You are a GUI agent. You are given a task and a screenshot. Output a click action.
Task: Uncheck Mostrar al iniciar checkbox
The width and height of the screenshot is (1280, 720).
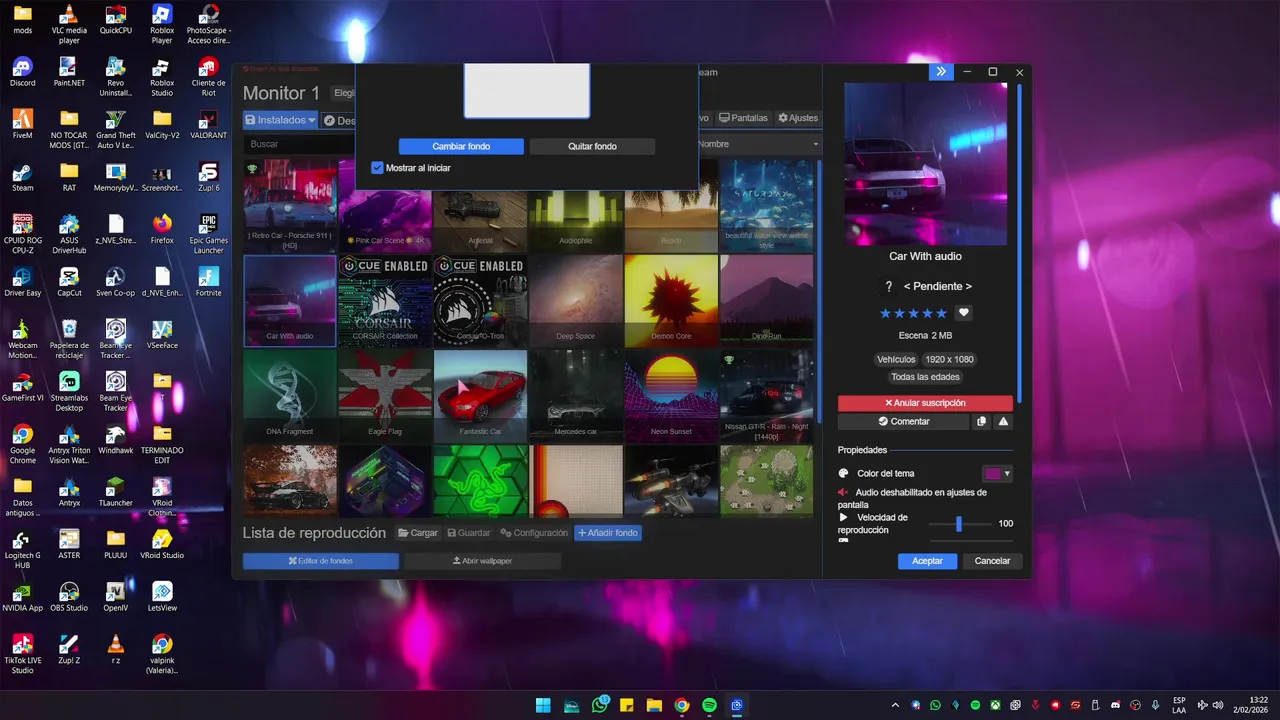[x=377, y=168]
